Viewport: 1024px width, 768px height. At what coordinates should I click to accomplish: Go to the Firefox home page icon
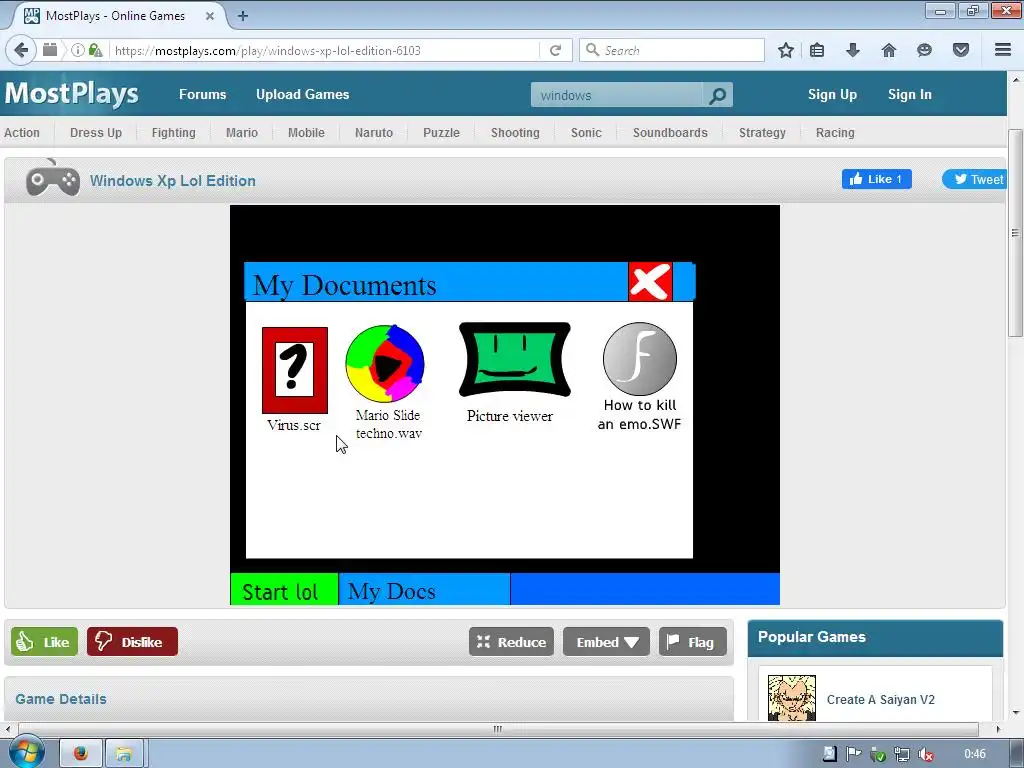889,50
